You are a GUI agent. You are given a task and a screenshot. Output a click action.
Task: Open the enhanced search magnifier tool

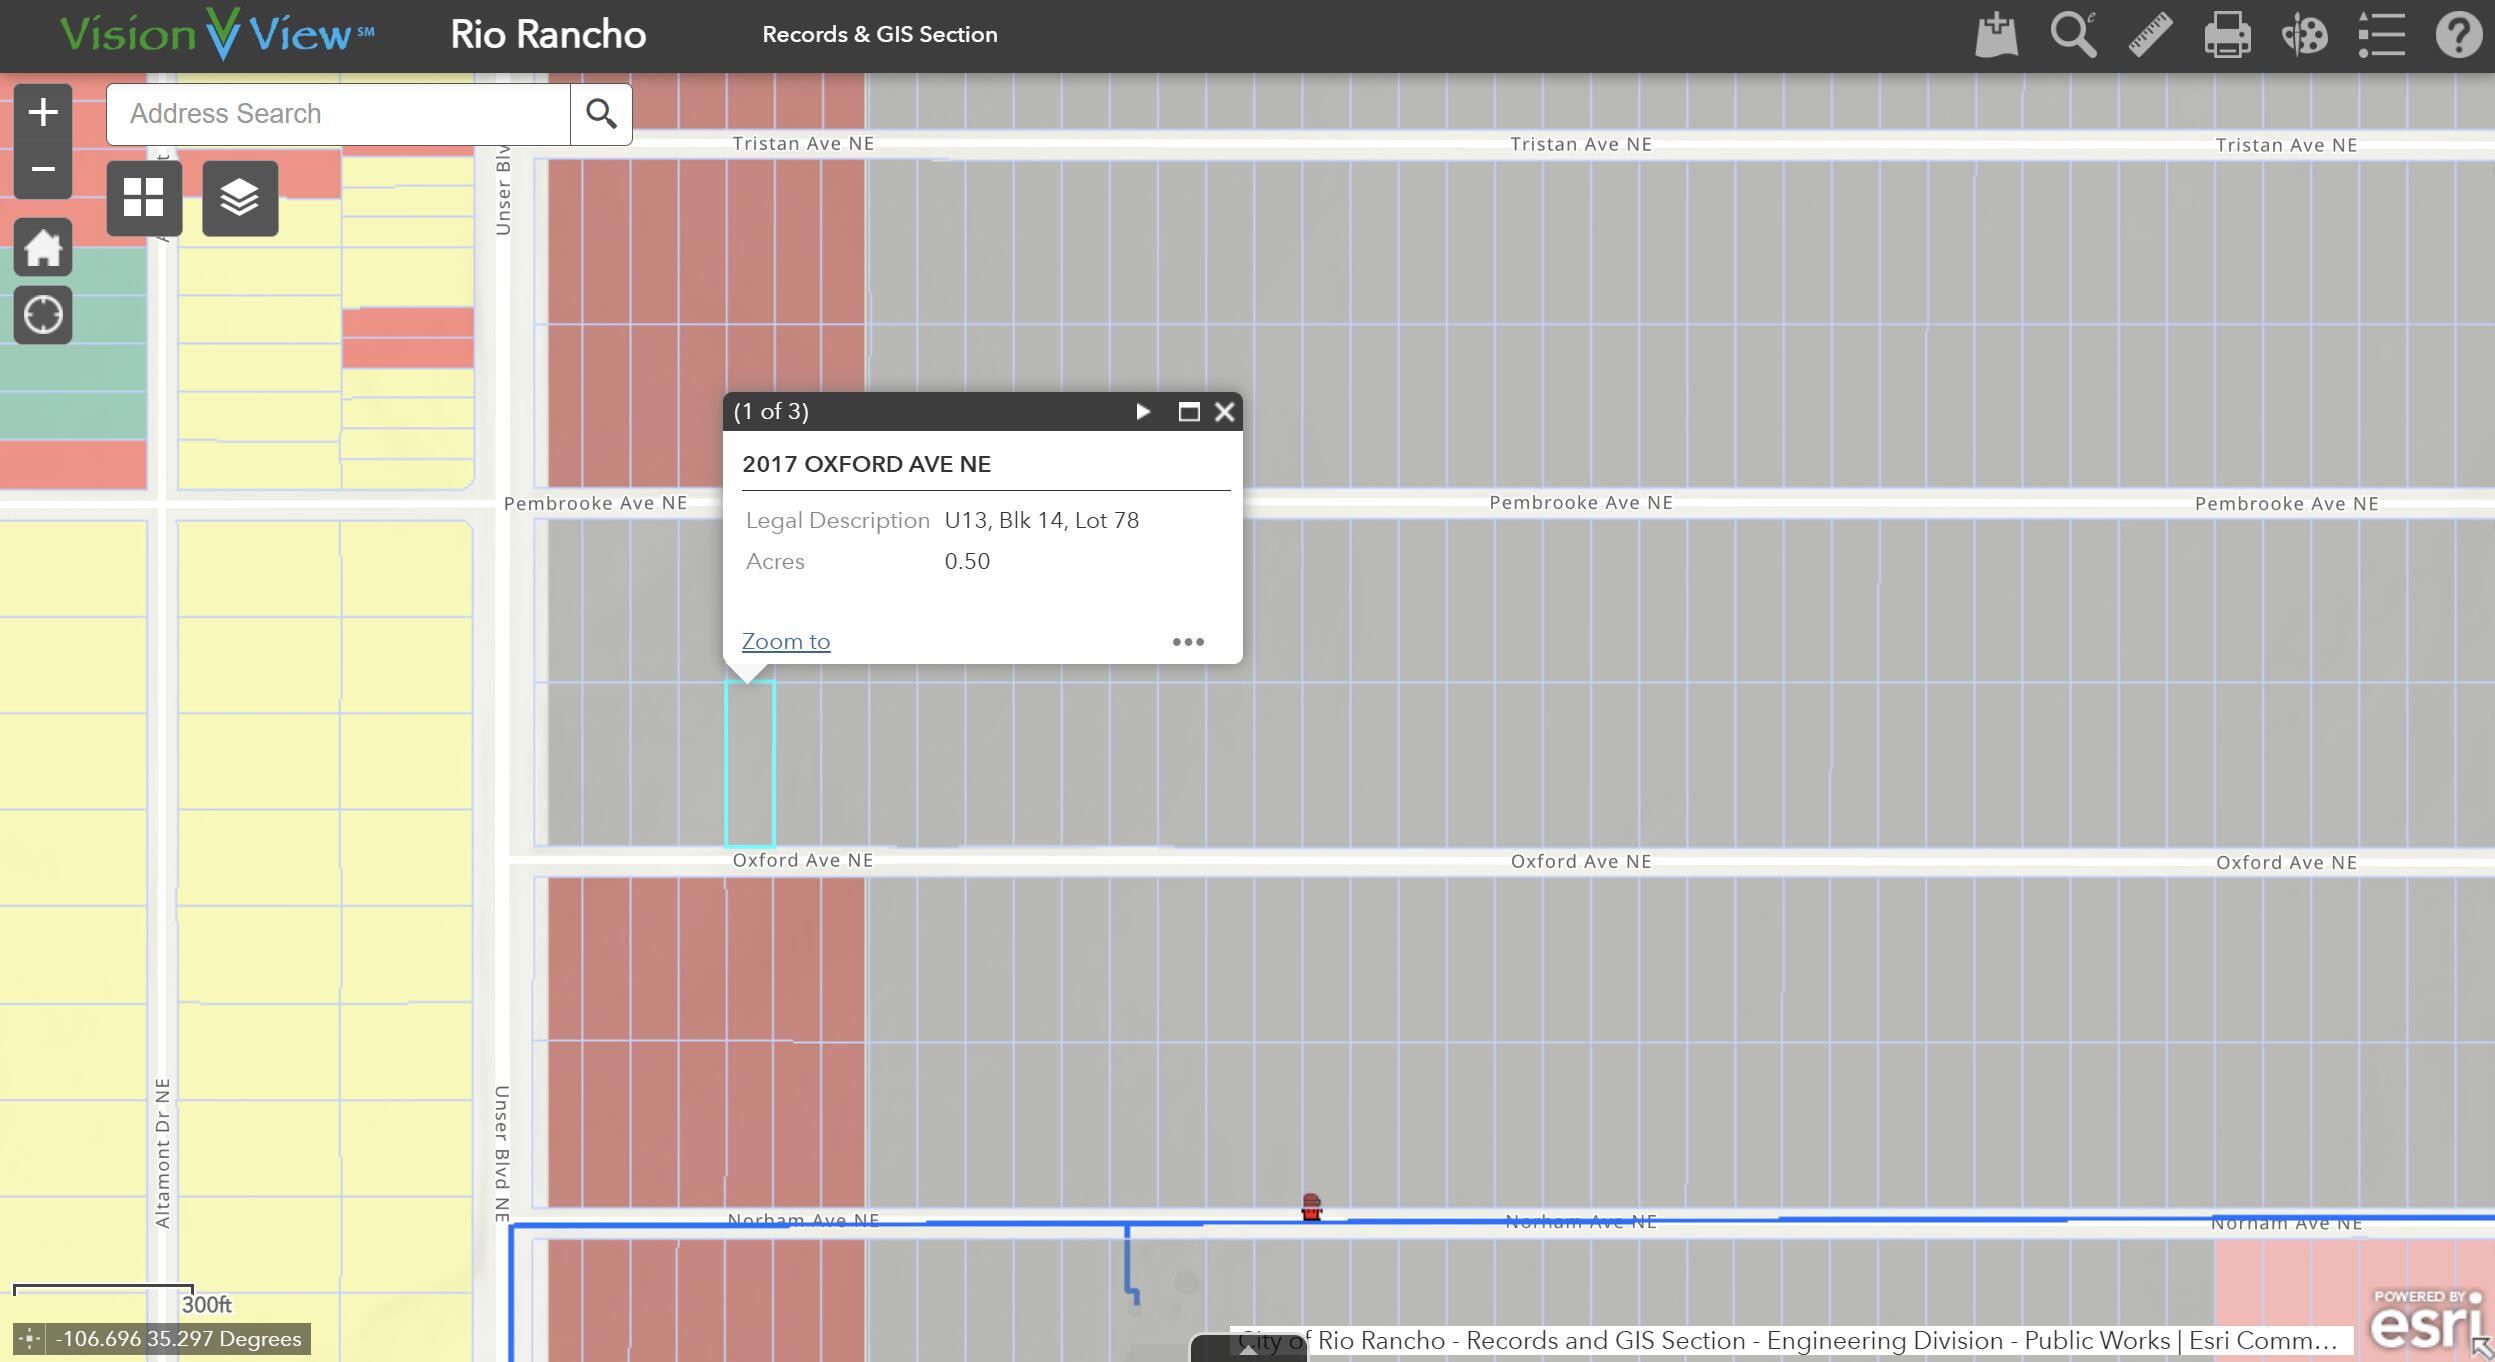pyautogui.click(x=2073, y=35)
